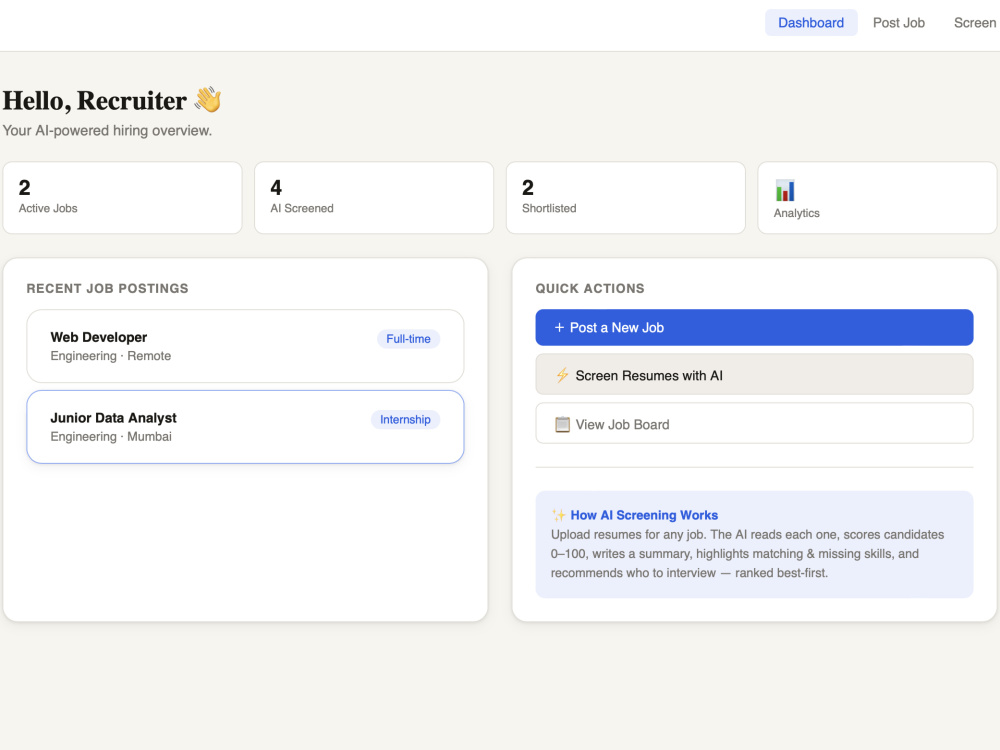Click the sparkles icon by How AI Screening Works
The width and height of the screenshot is (1000, 750).
(559, 515)
